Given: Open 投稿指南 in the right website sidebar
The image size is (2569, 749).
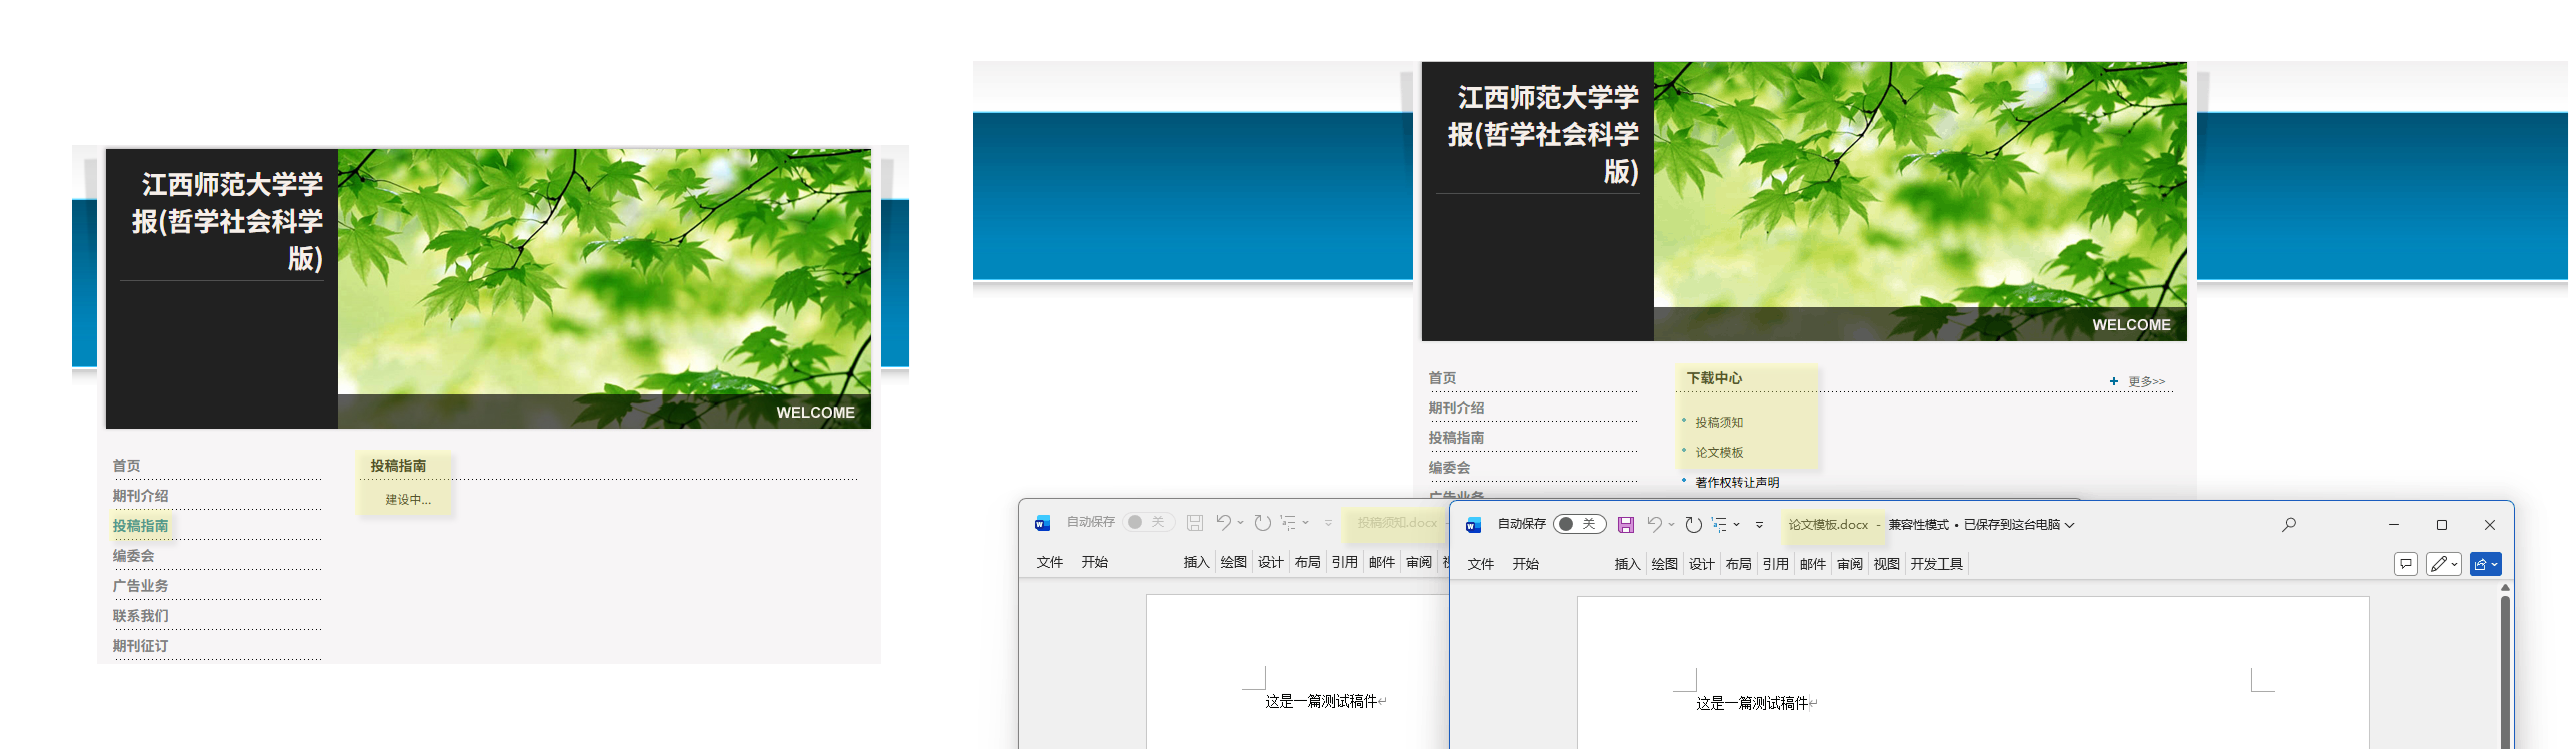Looking at the screenshot, I should [x=1456, y=438].
